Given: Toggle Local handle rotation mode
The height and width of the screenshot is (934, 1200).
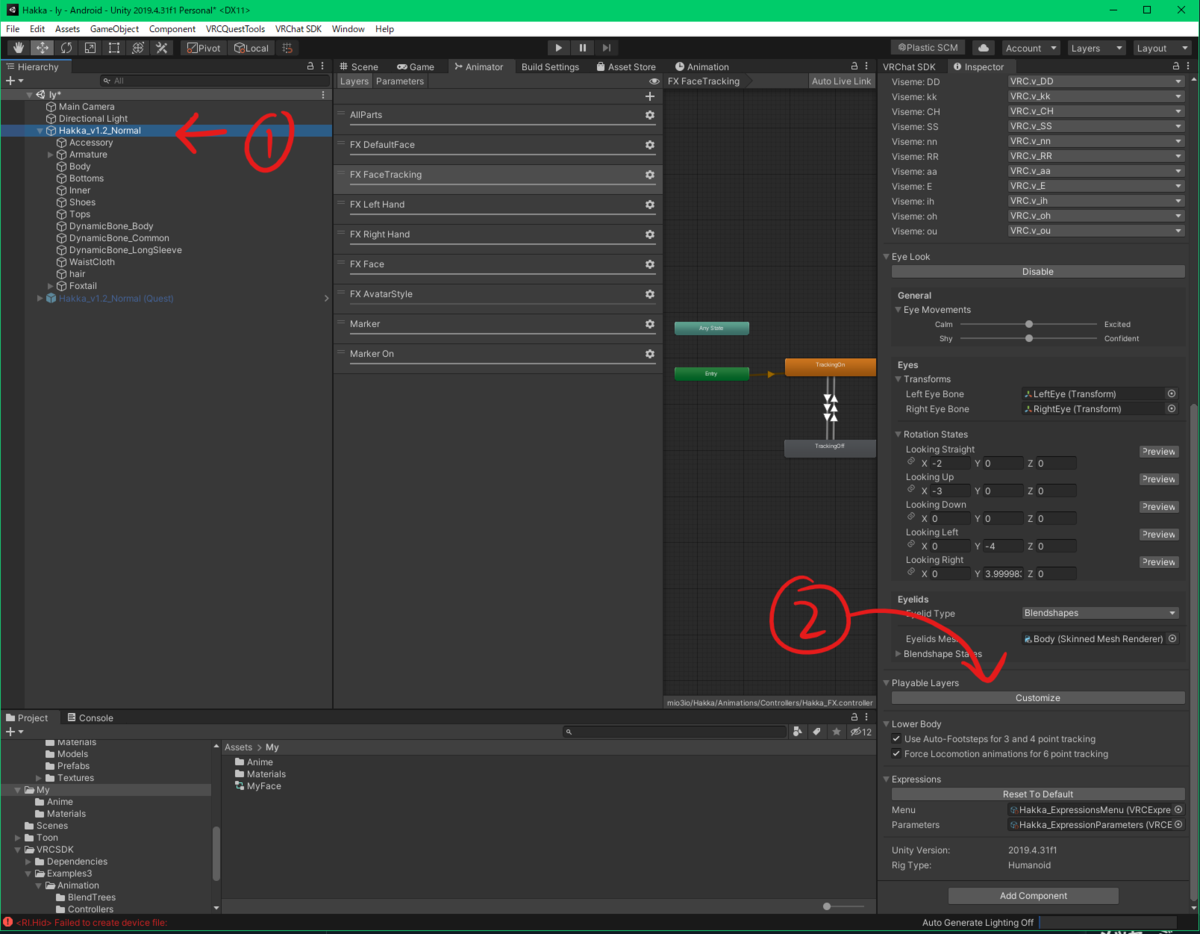Looking at the screenshot, I should point(250,48).
